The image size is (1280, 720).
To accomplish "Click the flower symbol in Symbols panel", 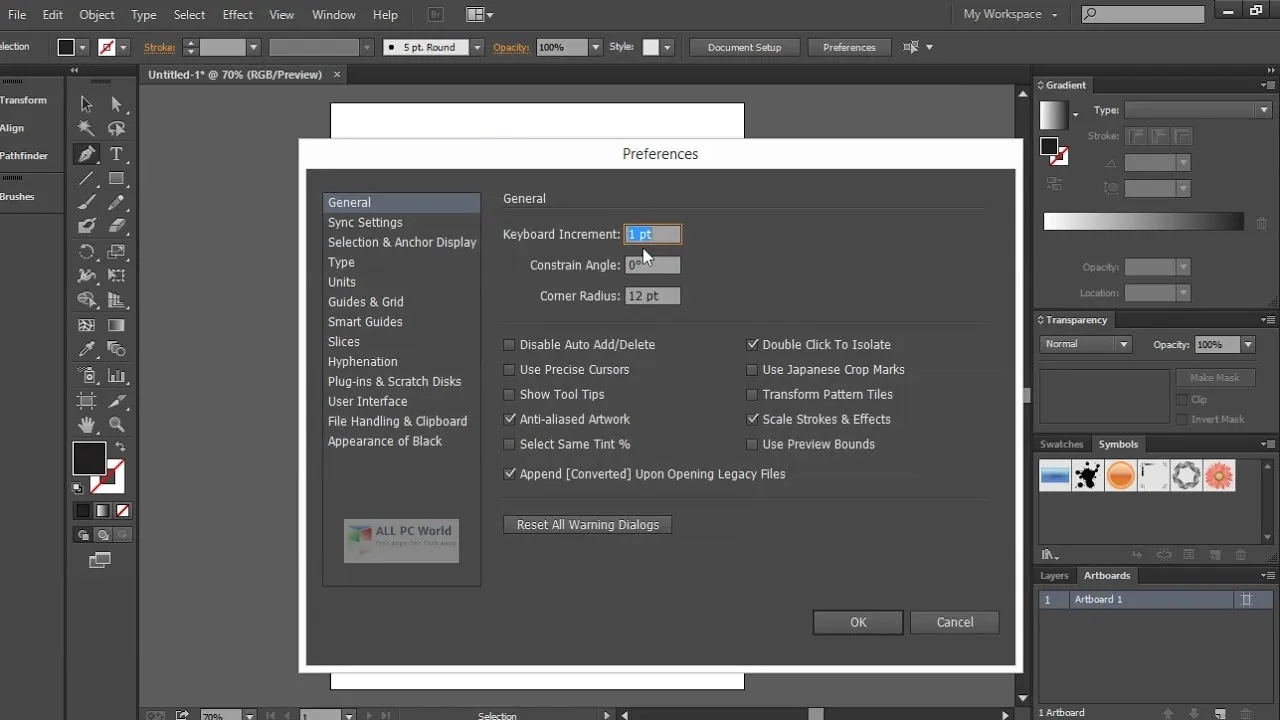I will click(1219, 476).
